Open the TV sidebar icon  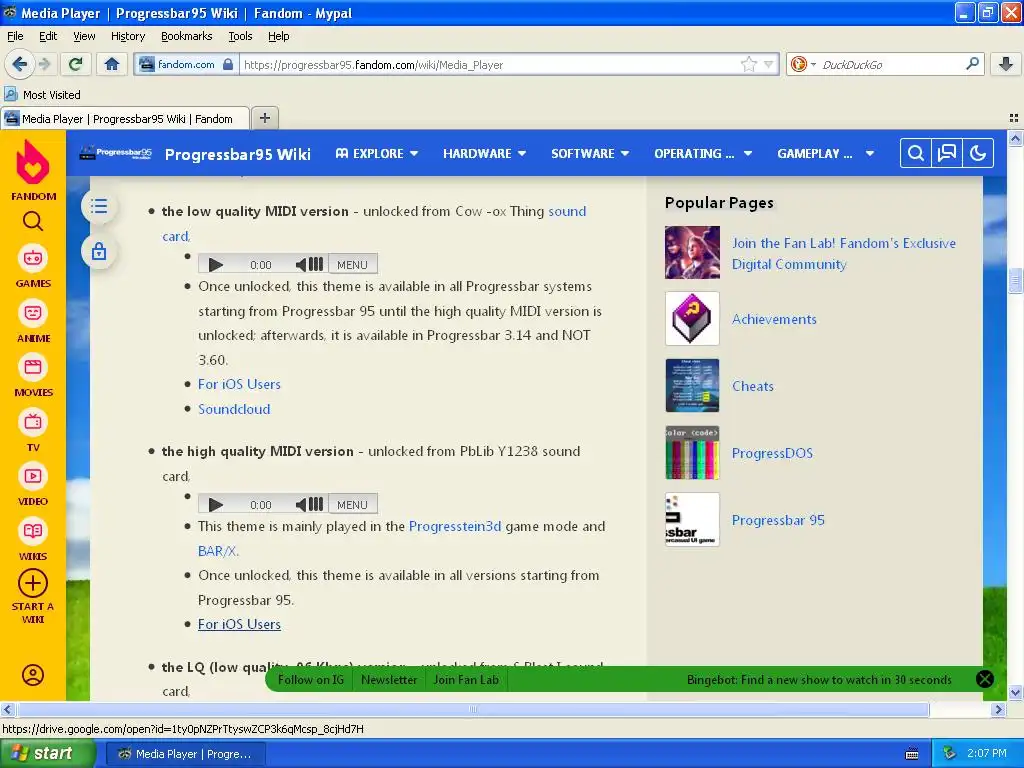33,422
